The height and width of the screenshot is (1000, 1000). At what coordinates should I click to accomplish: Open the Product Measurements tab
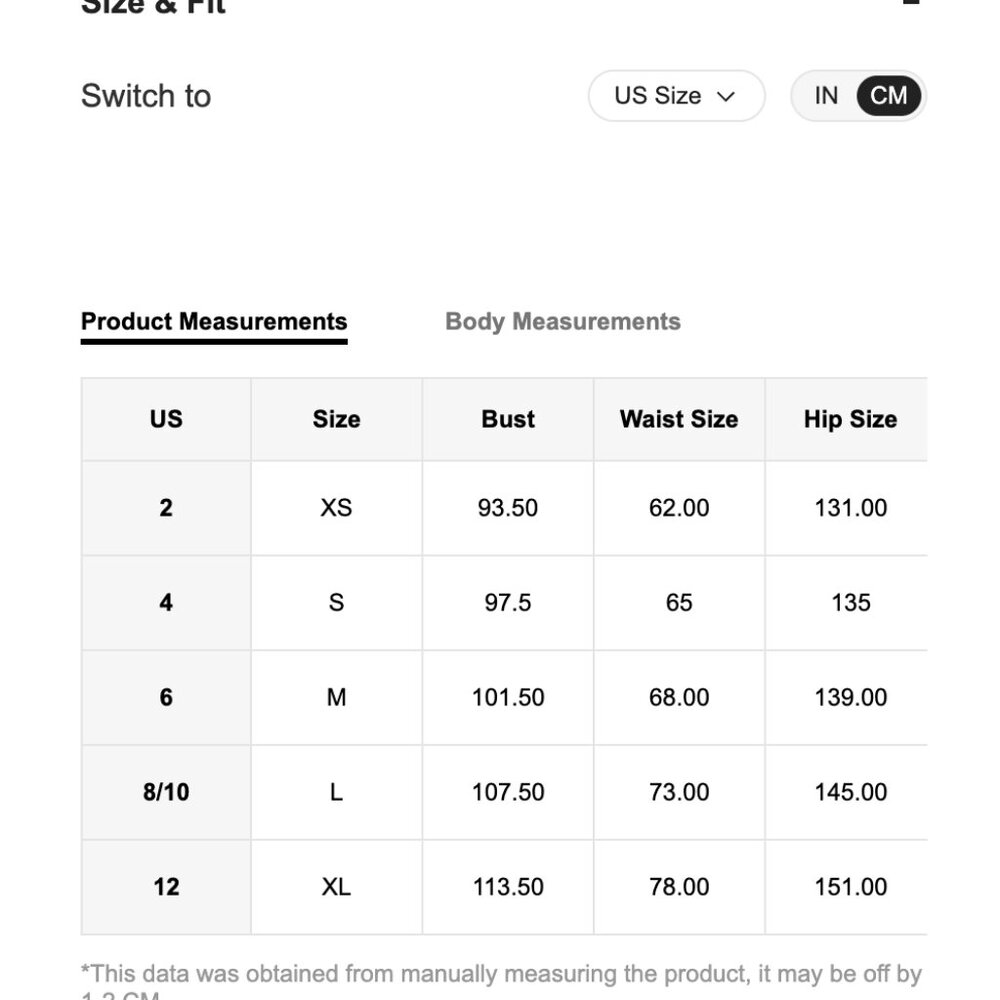214,321
